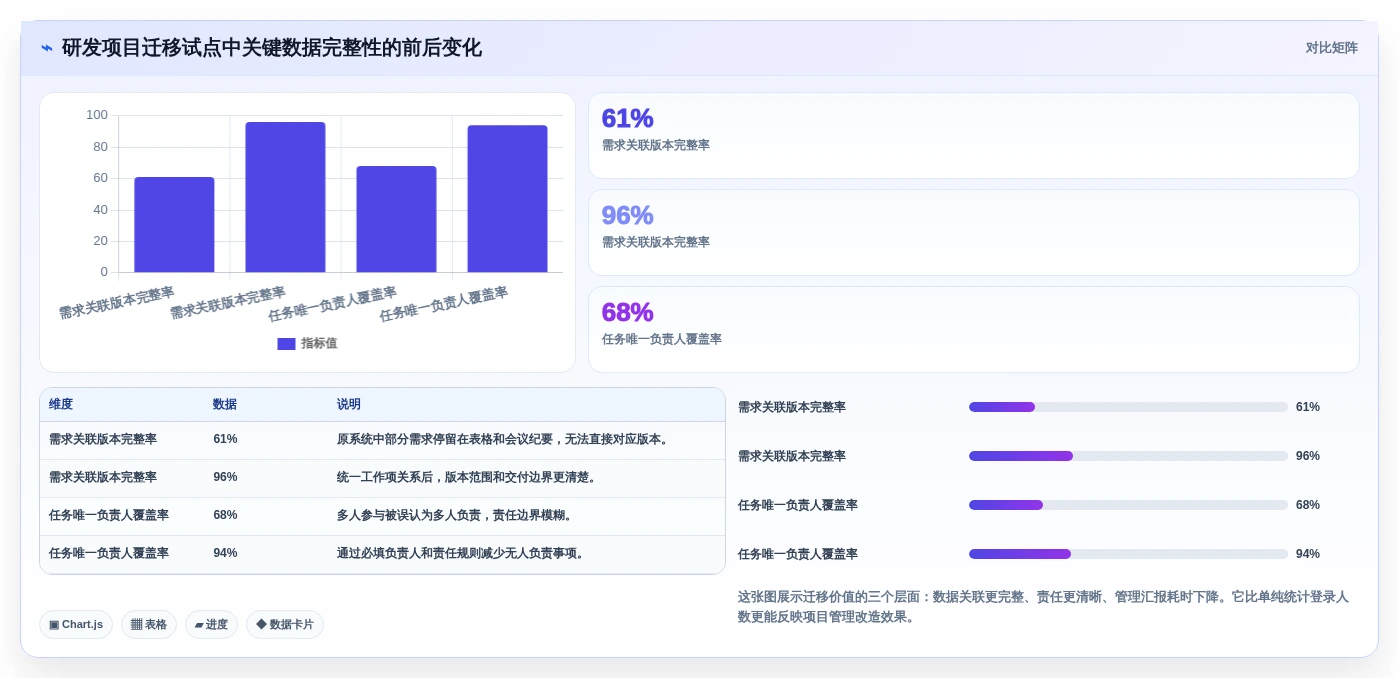
Task: Click the 任务唯一负责人覆盖率 label in the 68% card
Action: (661, 339)
